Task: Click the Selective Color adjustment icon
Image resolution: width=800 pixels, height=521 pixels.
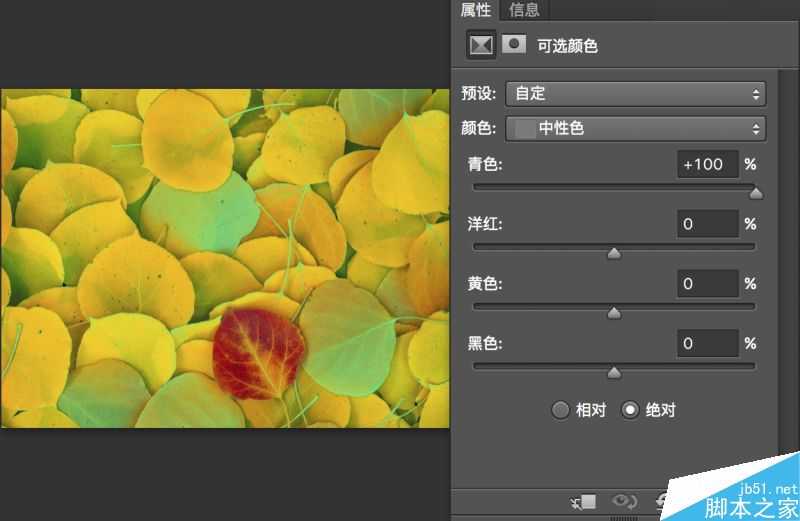Action: point(482,45)
